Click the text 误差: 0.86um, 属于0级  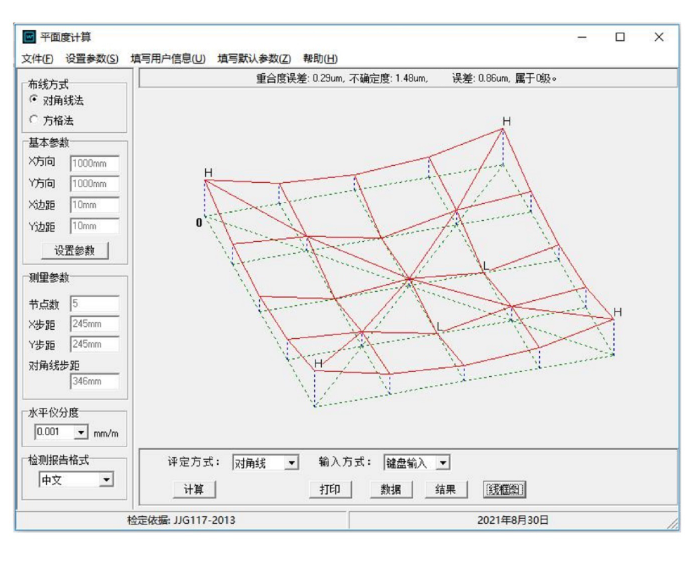coord(504,79)
